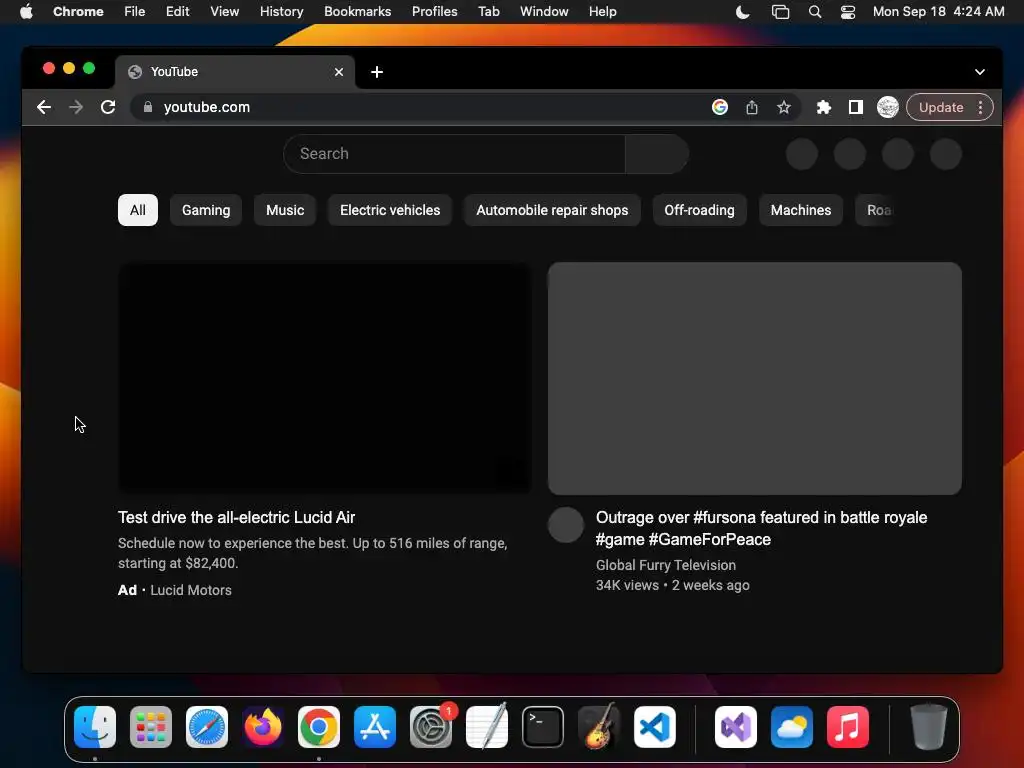
Task: Open the File menu
Action: [135, 11]
